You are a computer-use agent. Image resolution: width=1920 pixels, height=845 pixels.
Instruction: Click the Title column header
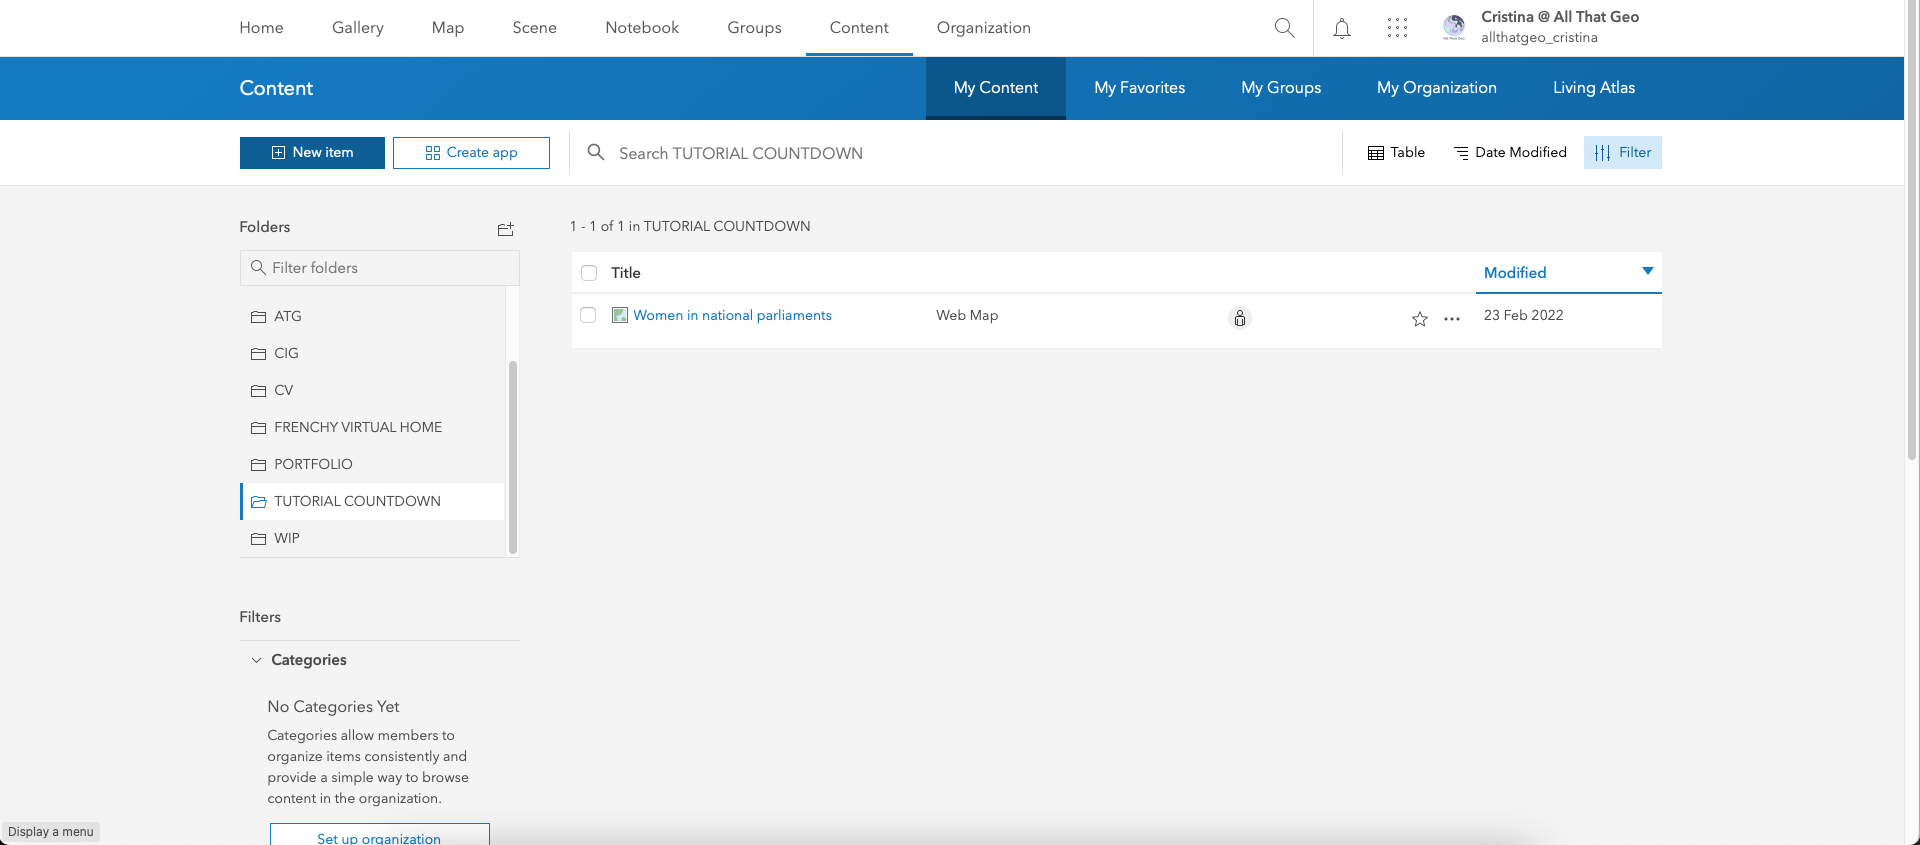(x=626, y=273)
